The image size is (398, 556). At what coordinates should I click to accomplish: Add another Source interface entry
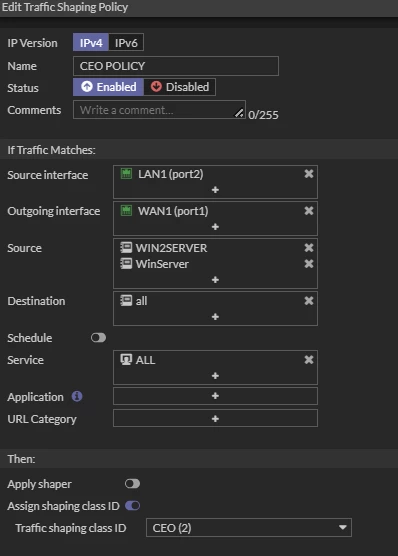pyautogui.click(x=215, y=190)
